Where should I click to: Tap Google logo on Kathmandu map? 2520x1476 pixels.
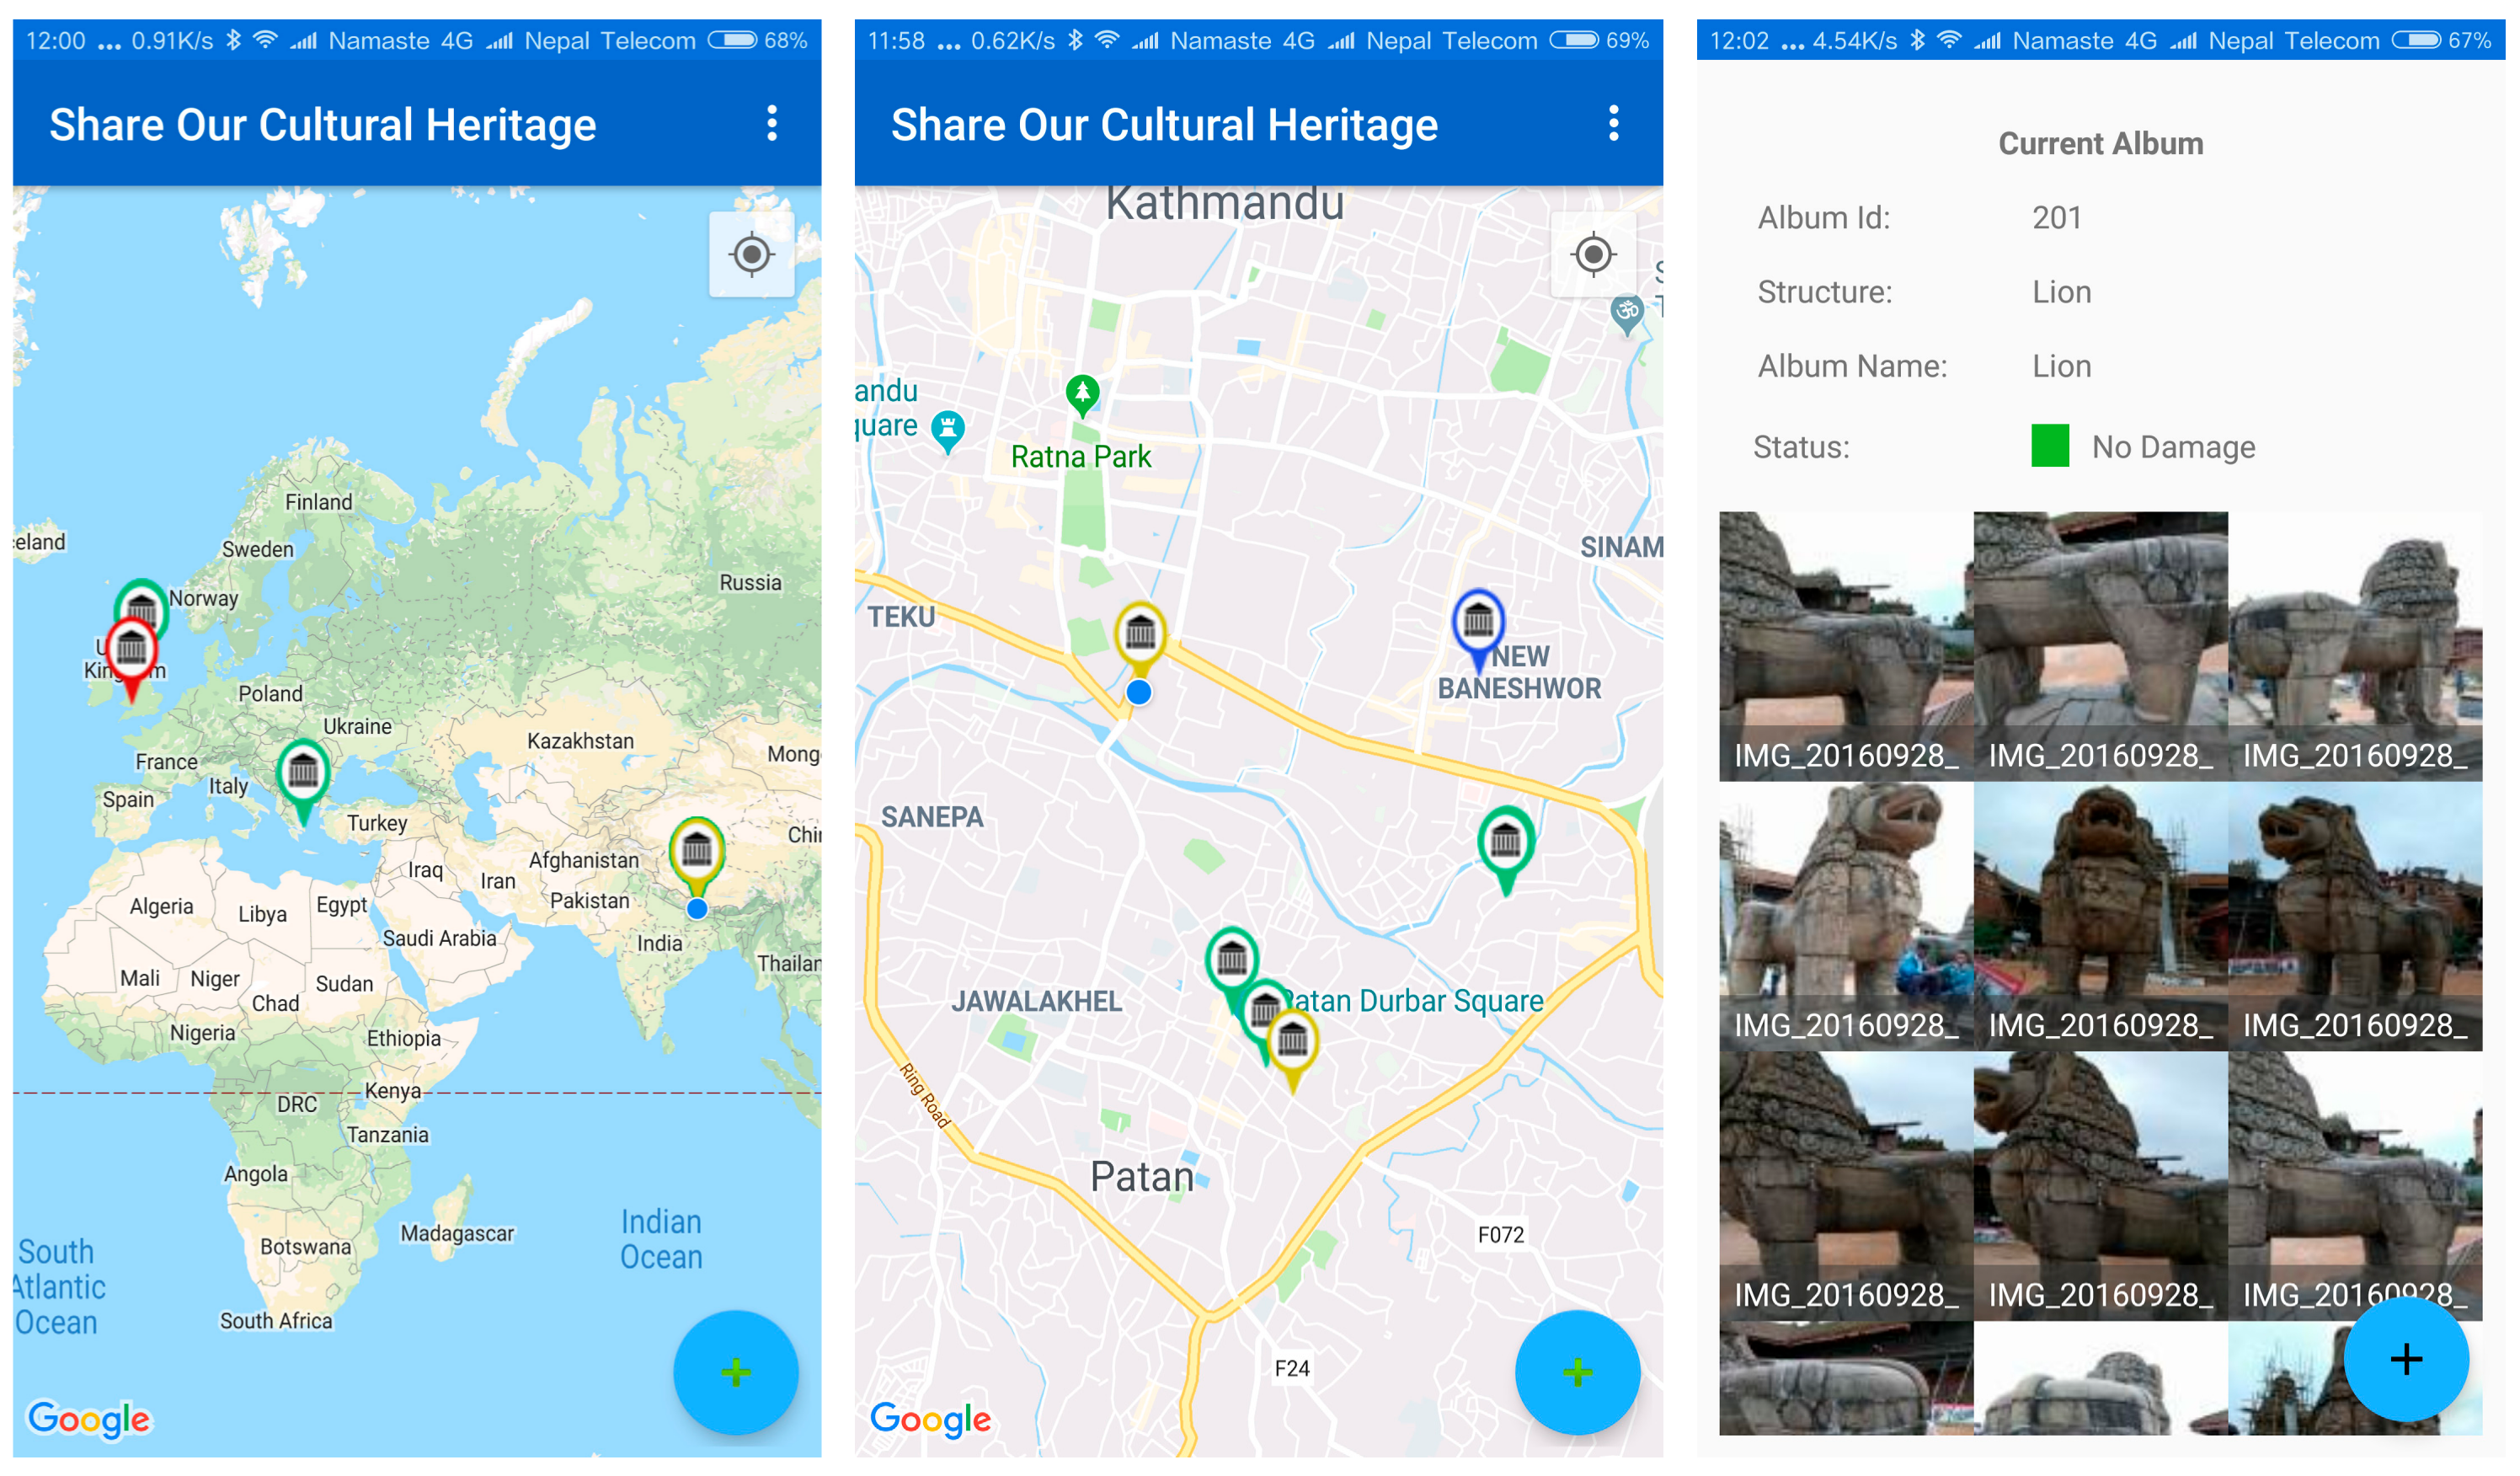click(x=930, y=1418)
